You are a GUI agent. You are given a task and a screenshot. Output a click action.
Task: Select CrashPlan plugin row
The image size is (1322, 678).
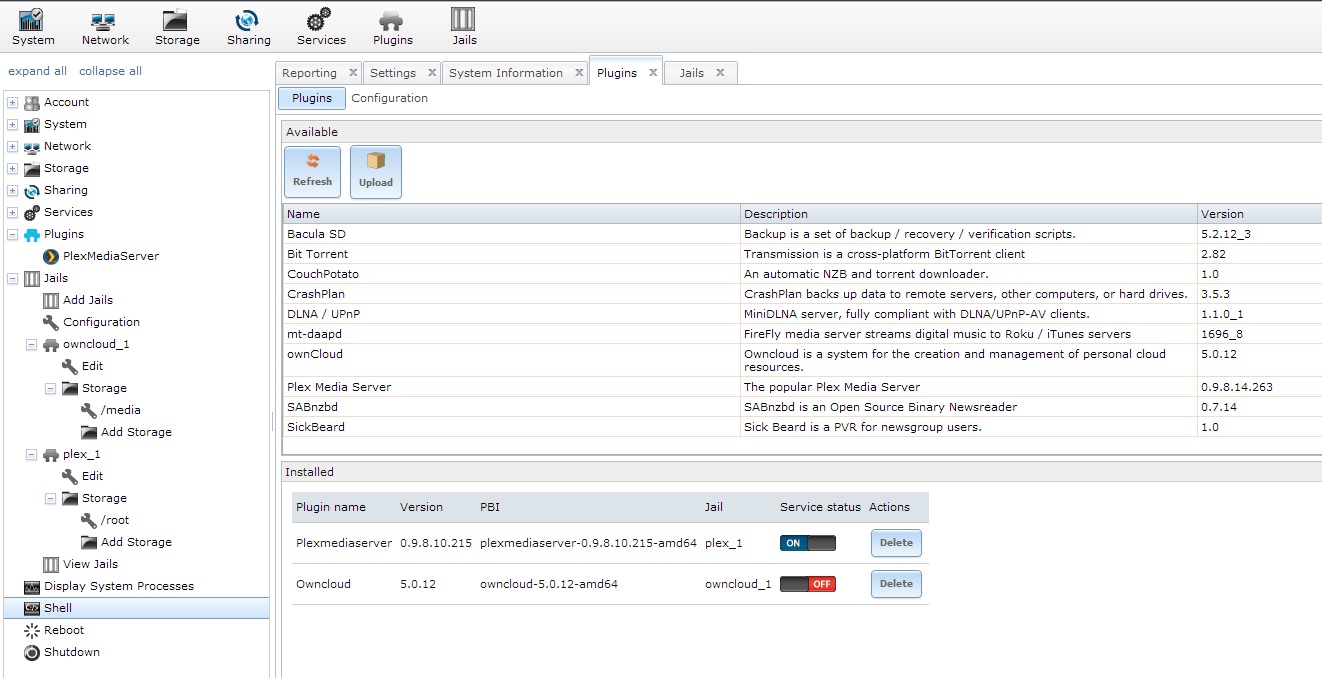point(802,294)
